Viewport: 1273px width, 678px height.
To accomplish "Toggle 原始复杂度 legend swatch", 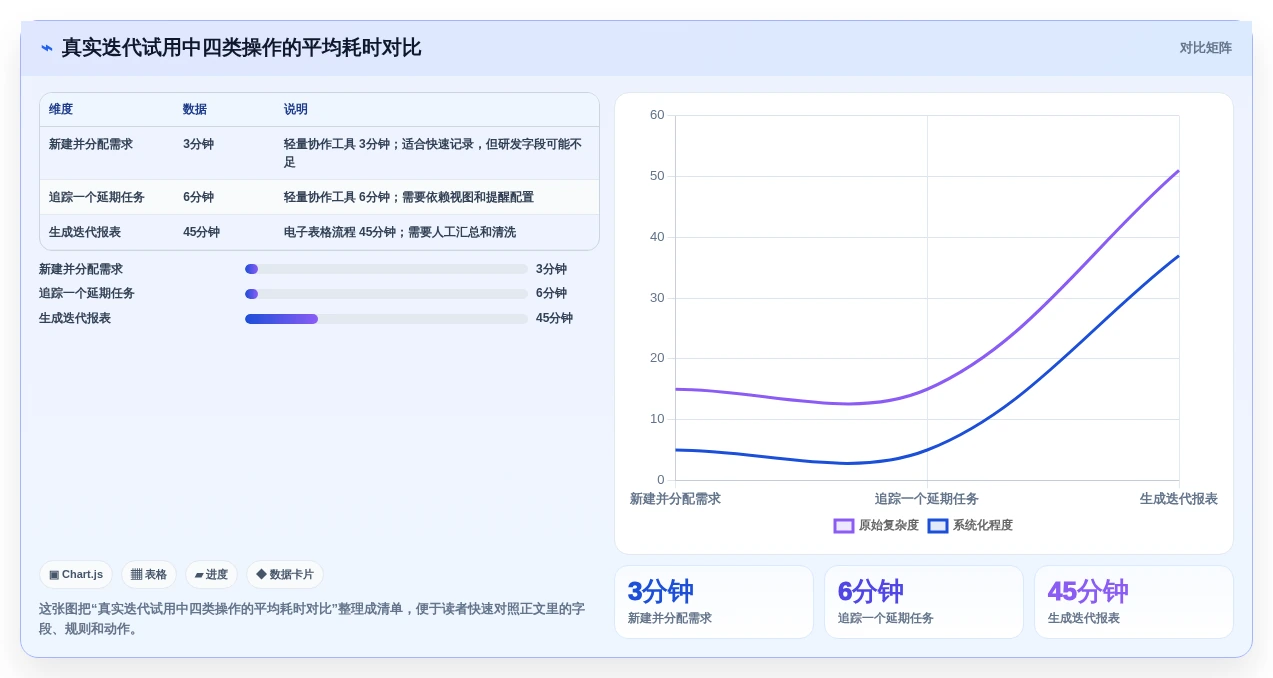I will click(844, 525).
